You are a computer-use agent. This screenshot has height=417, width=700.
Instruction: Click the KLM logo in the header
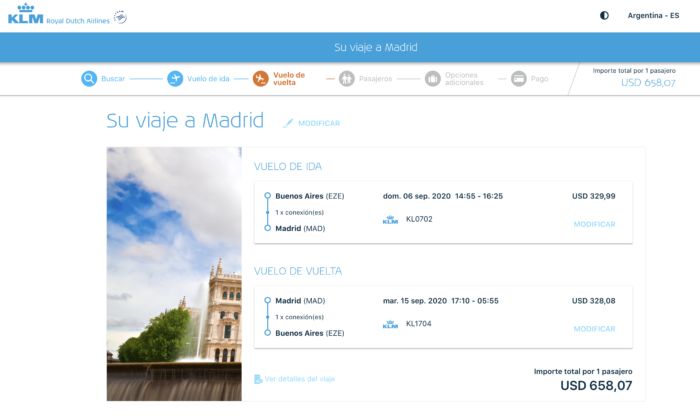coord(26,14)
